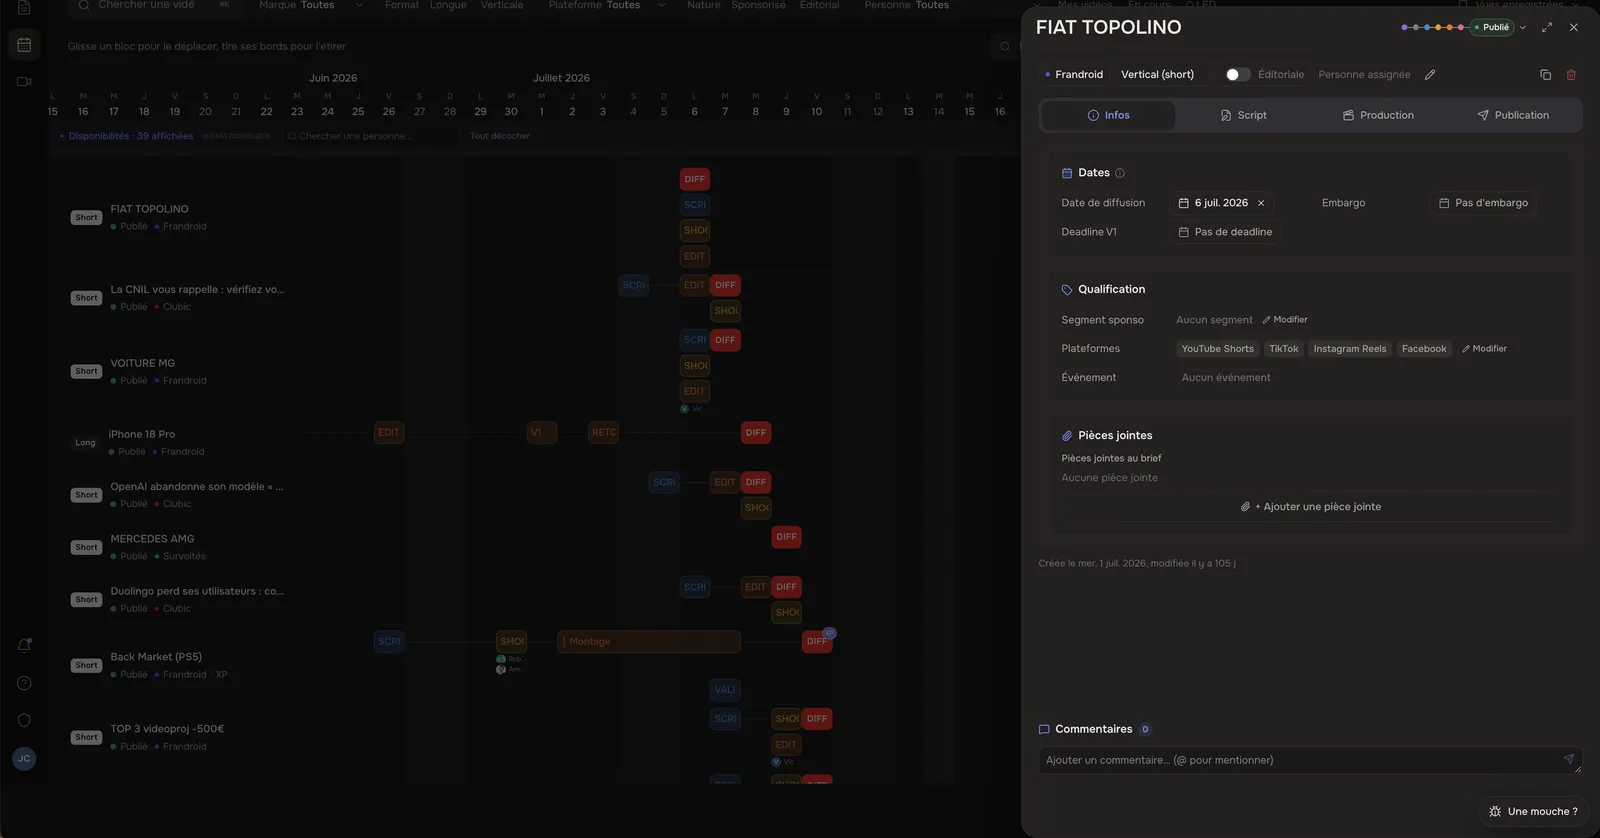1600x838 pixels.
Task: Expand the FIAT TOPOLINO panel to fullscreen
Action: coord(1547,27)
